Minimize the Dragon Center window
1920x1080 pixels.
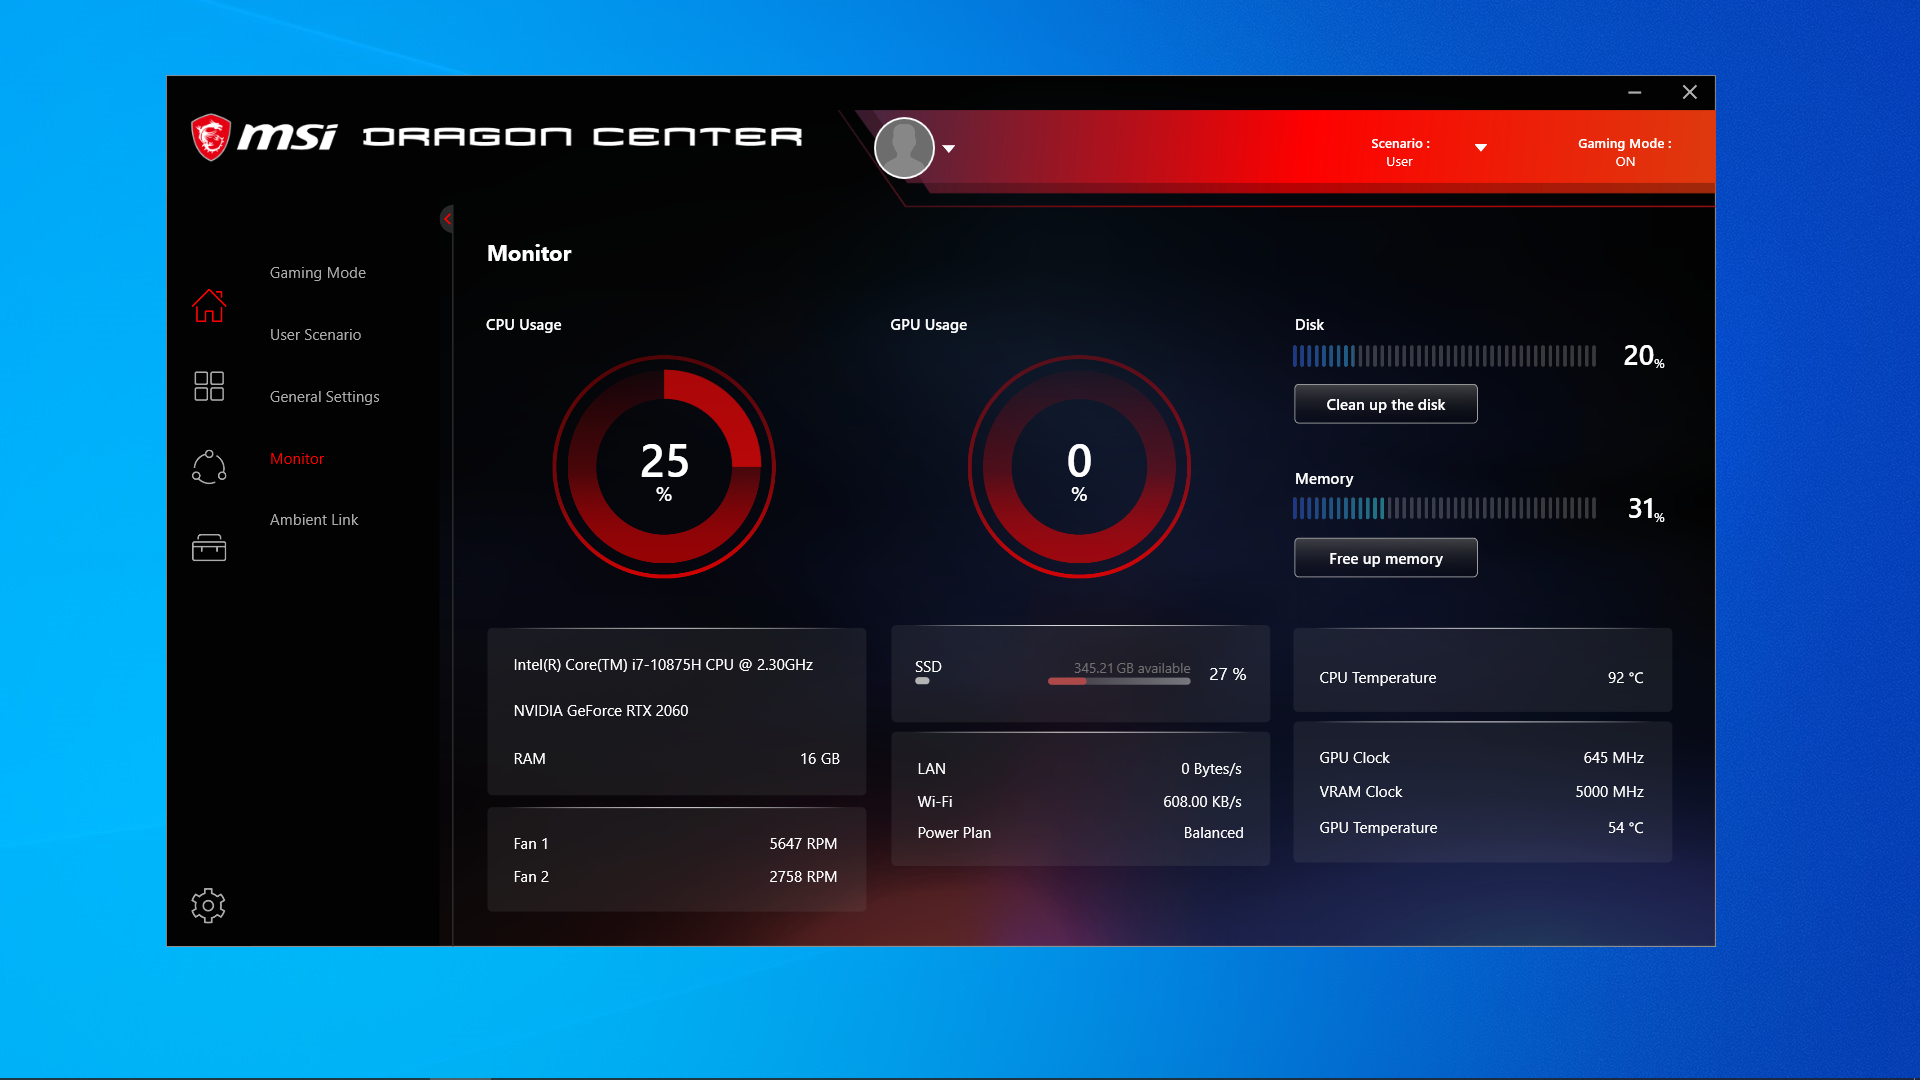[x=1634, y=92]
